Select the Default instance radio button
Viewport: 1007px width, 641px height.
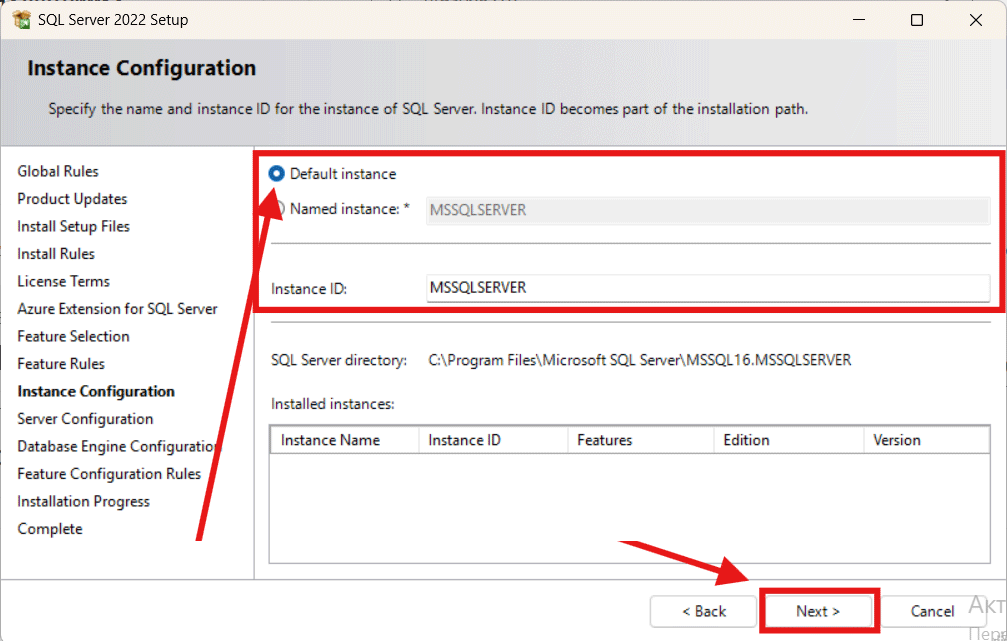point(277,174)
